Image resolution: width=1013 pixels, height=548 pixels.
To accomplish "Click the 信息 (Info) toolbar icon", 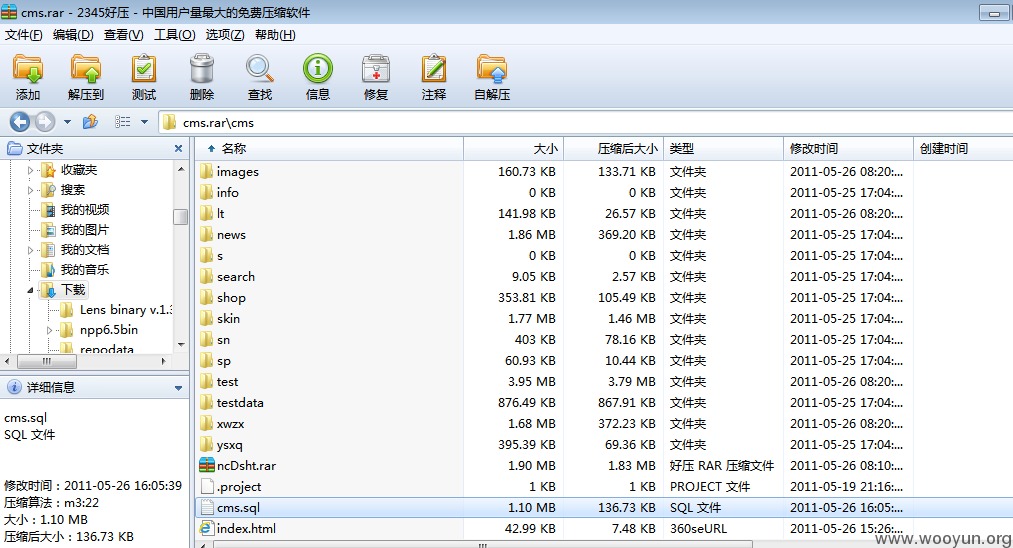I will 318,68.
